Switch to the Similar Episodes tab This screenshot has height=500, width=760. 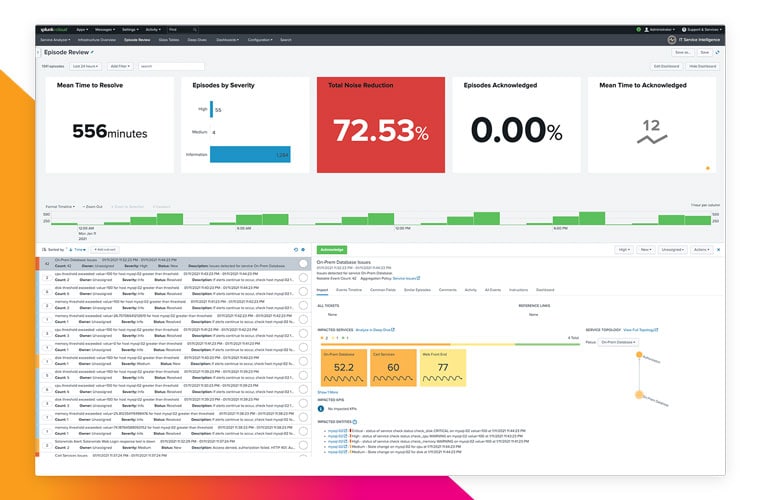[x=417, y=290]
